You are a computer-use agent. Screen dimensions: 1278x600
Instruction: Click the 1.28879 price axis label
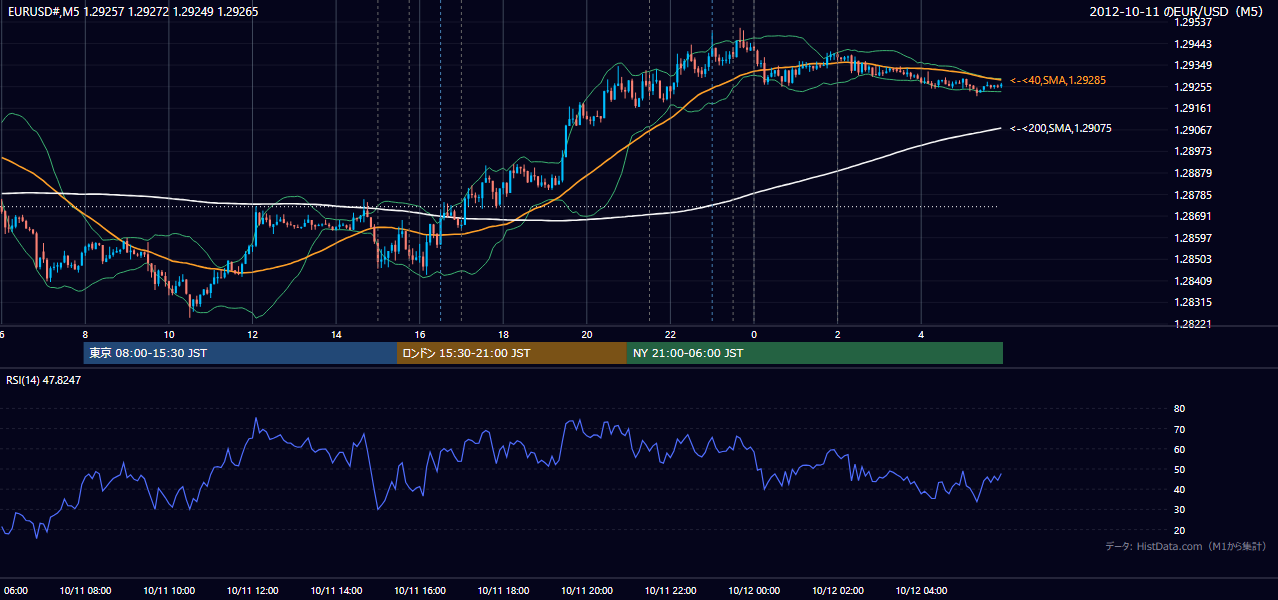click(x=1191, y=173)
